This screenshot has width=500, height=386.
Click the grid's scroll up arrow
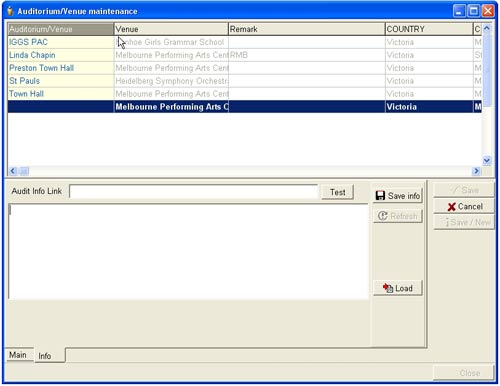pyautogui.click(x=487, y=28)
